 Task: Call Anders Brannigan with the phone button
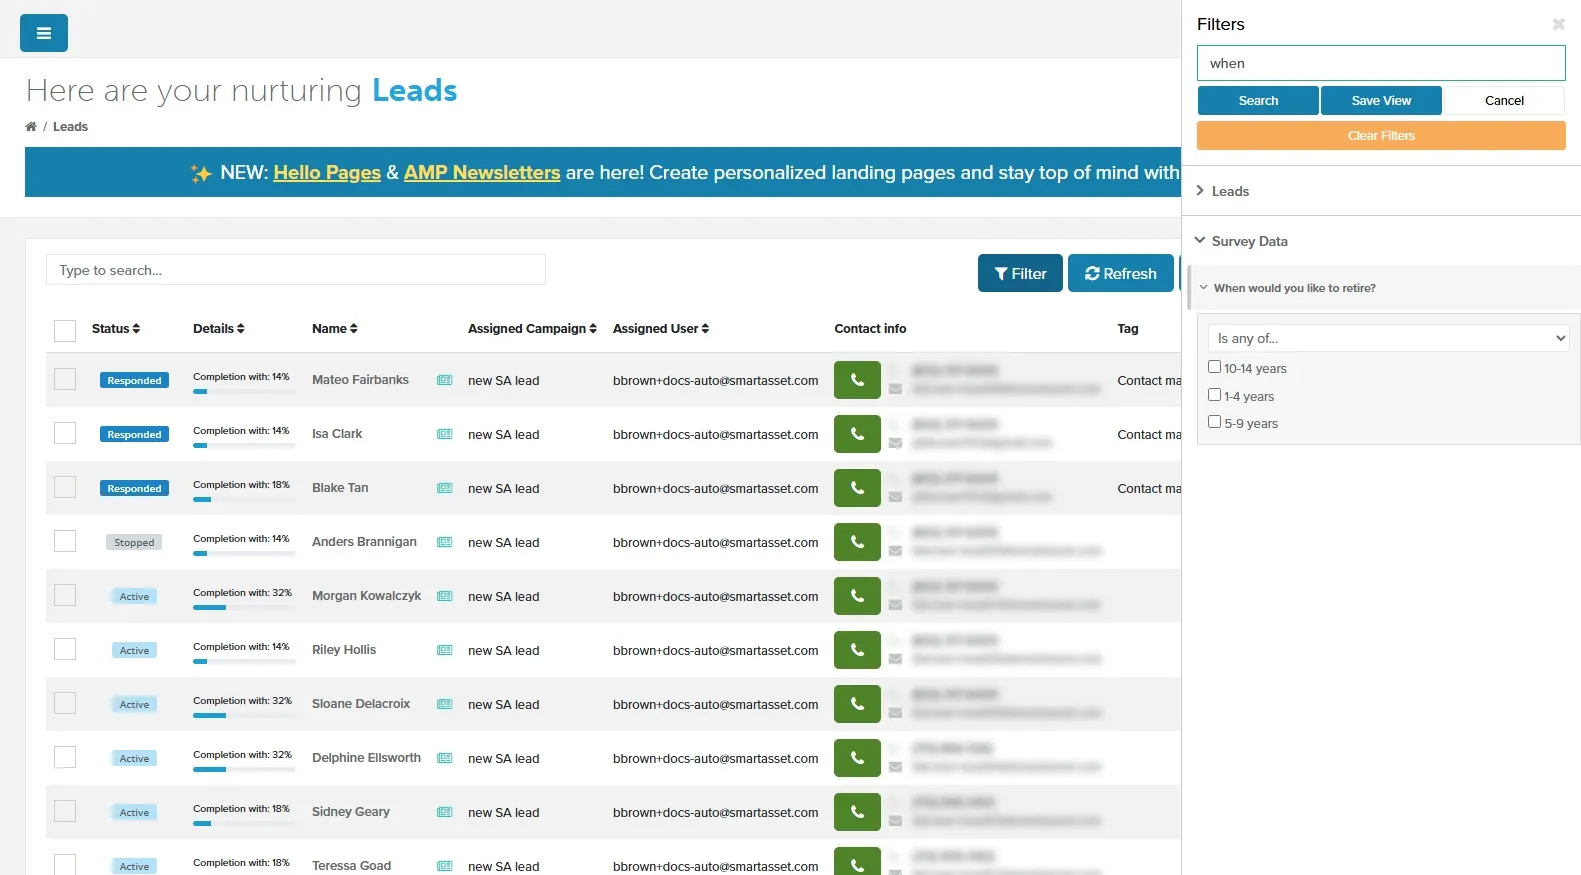(x=857, y=542)
